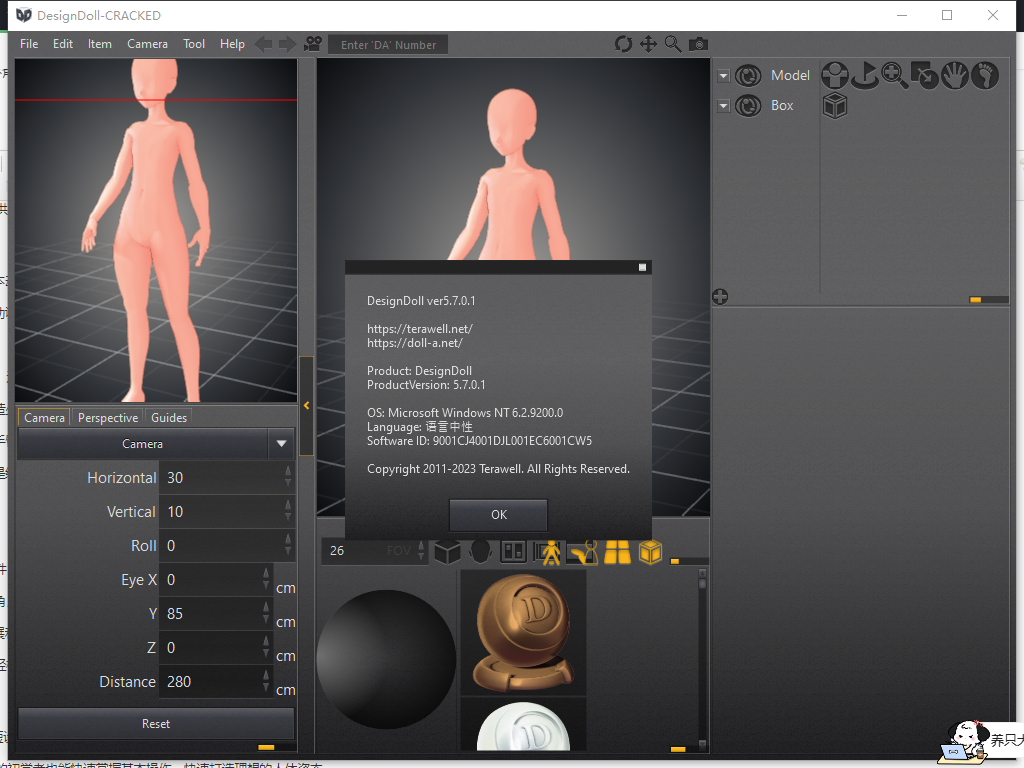Screen dimensions: 1024x768
Task: Click the head silhouette icon
Action: pos(481,552)
